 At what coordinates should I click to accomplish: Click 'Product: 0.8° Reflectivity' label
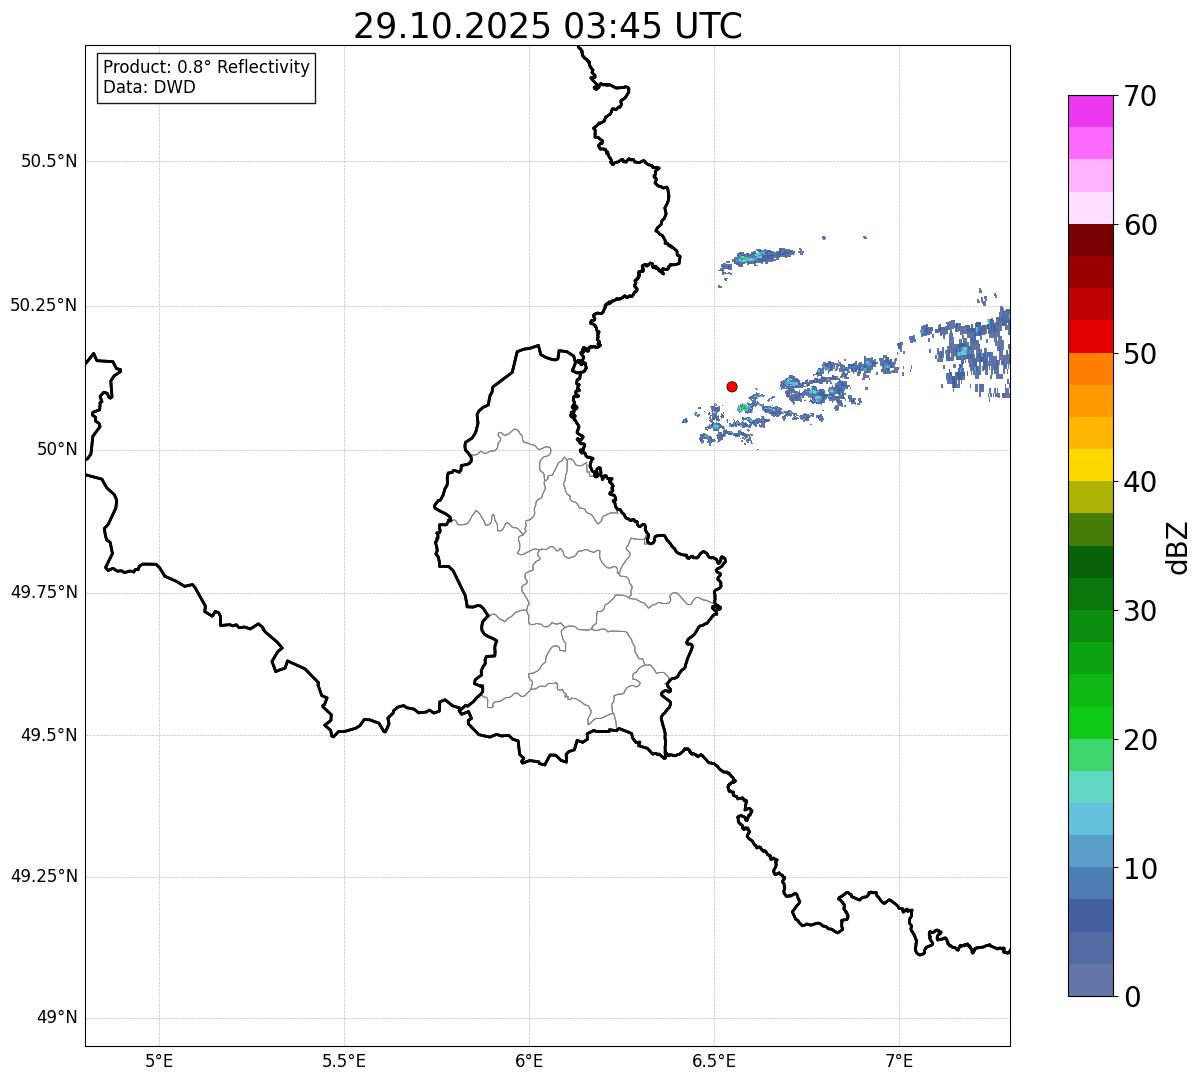click(x=207, y=67)
